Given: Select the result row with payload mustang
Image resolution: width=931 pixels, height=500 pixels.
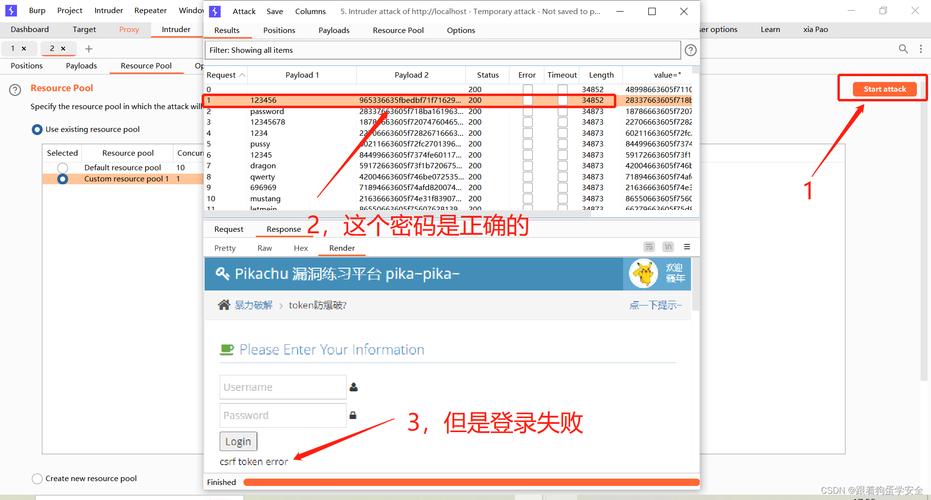Looking at the screenshot, I should tap(448, 199).
